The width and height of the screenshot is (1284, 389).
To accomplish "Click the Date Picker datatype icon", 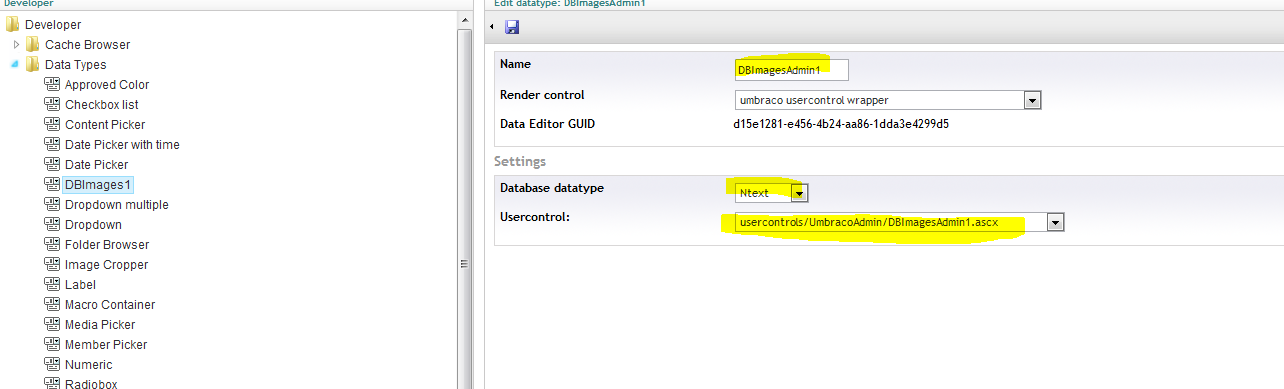I will [x=53, y=164].
